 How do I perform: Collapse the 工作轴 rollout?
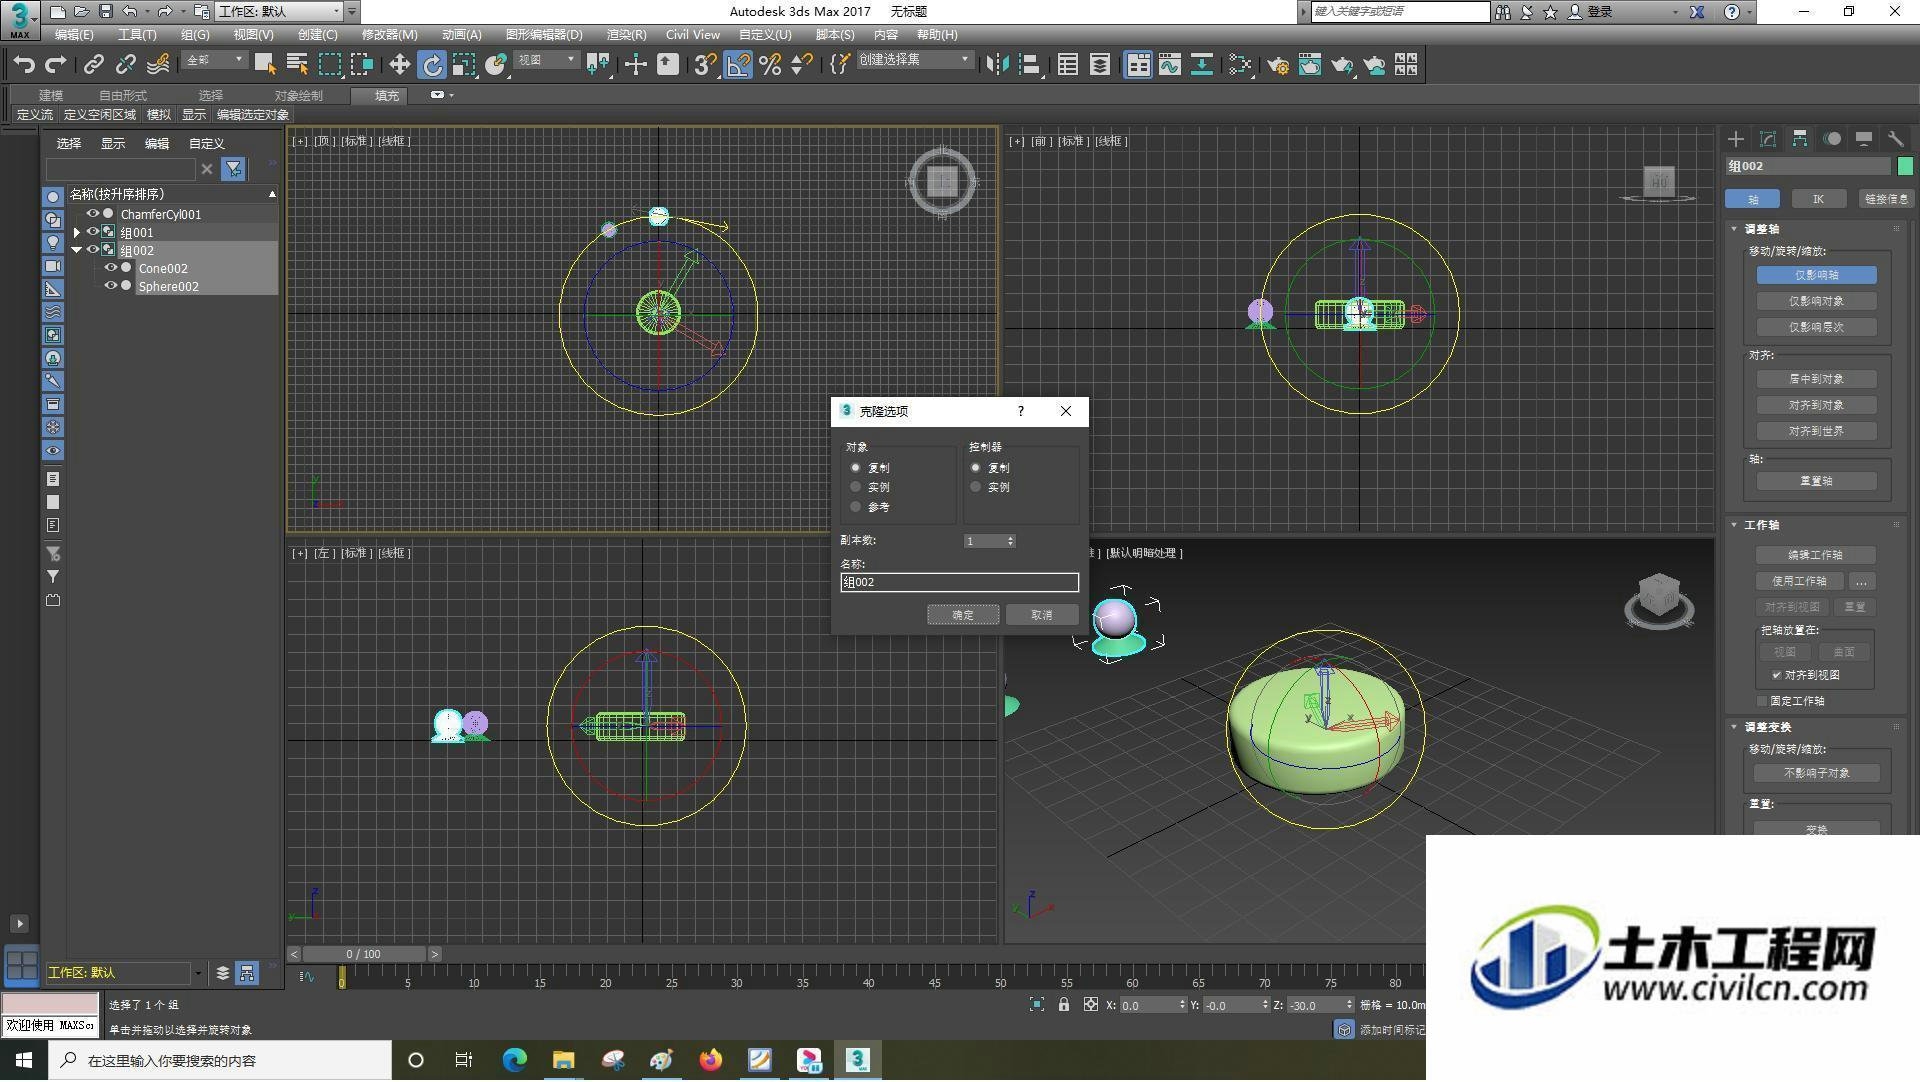(1735, 525)
